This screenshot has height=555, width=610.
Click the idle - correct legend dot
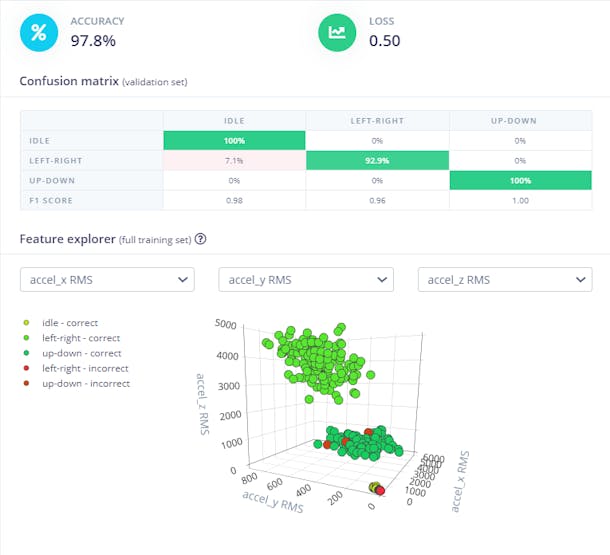click(x=24, y=323)
